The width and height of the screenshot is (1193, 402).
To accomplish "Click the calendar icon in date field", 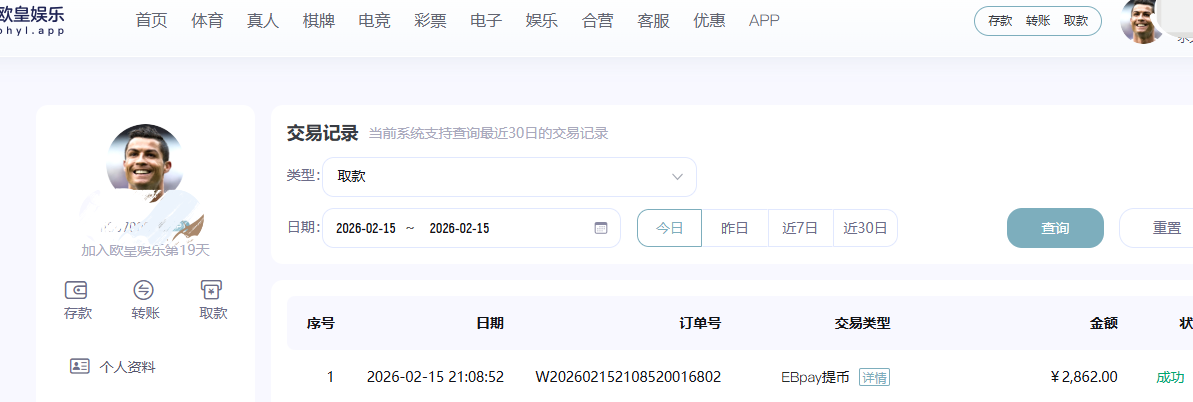I will tap(601, 228).
